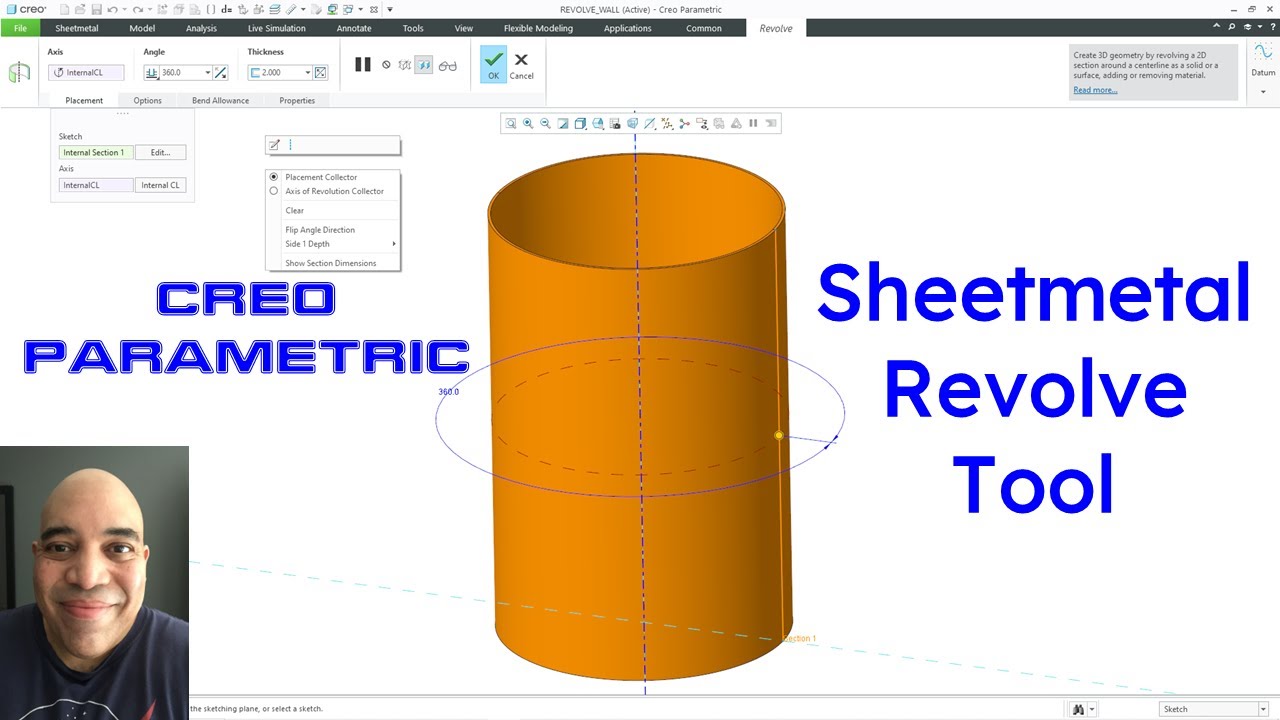
Task: Toggle spin center icon in graphics toolbar
Action: [x=685, y=123]
